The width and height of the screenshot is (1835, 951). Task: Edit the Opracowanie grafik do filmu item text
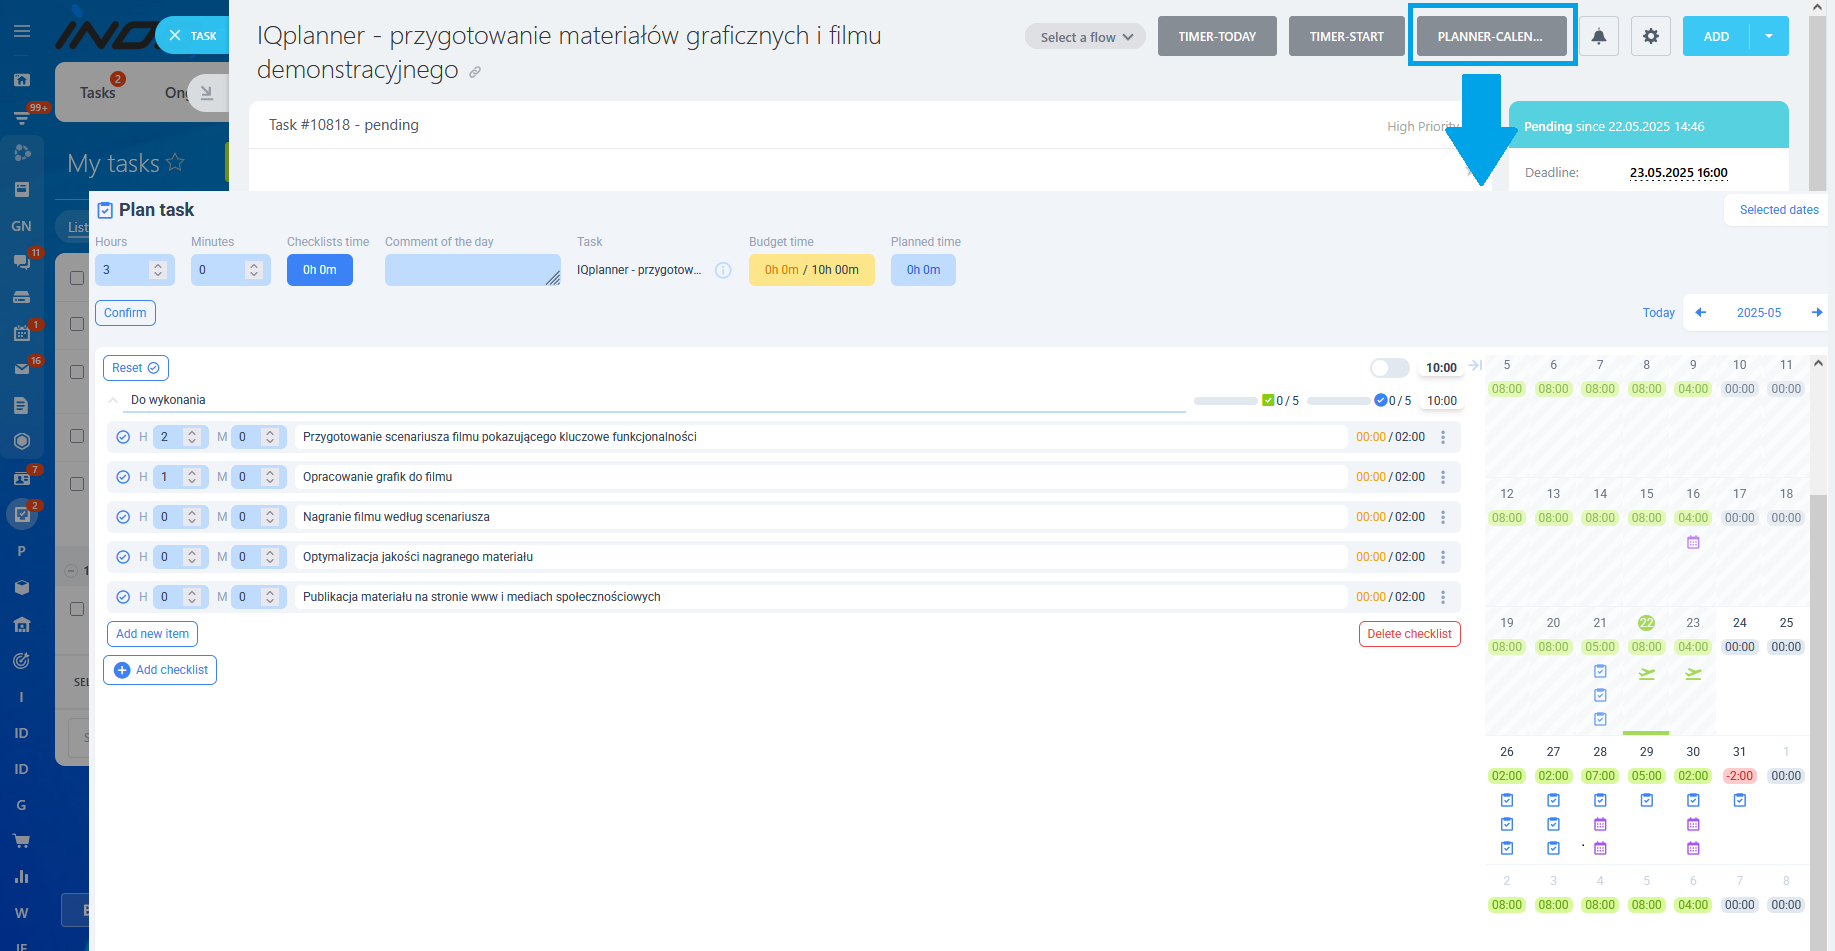tap(820, 477)
